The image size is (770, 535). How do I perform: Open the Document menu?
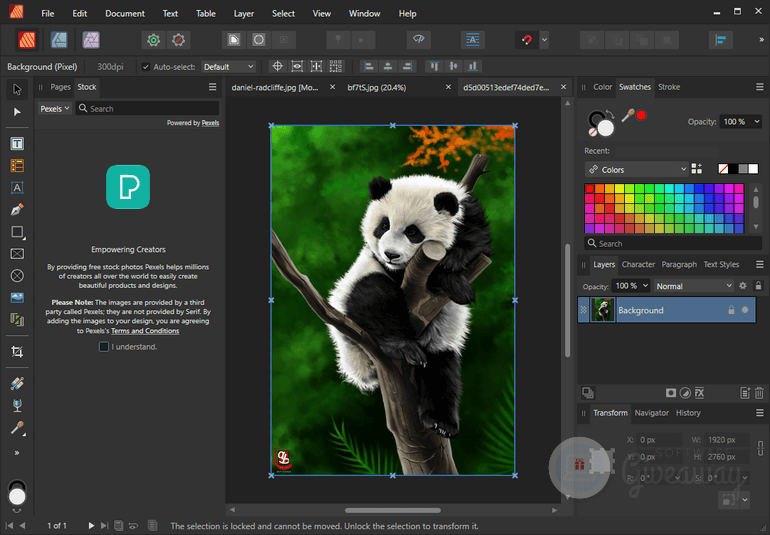click(125, 13)
